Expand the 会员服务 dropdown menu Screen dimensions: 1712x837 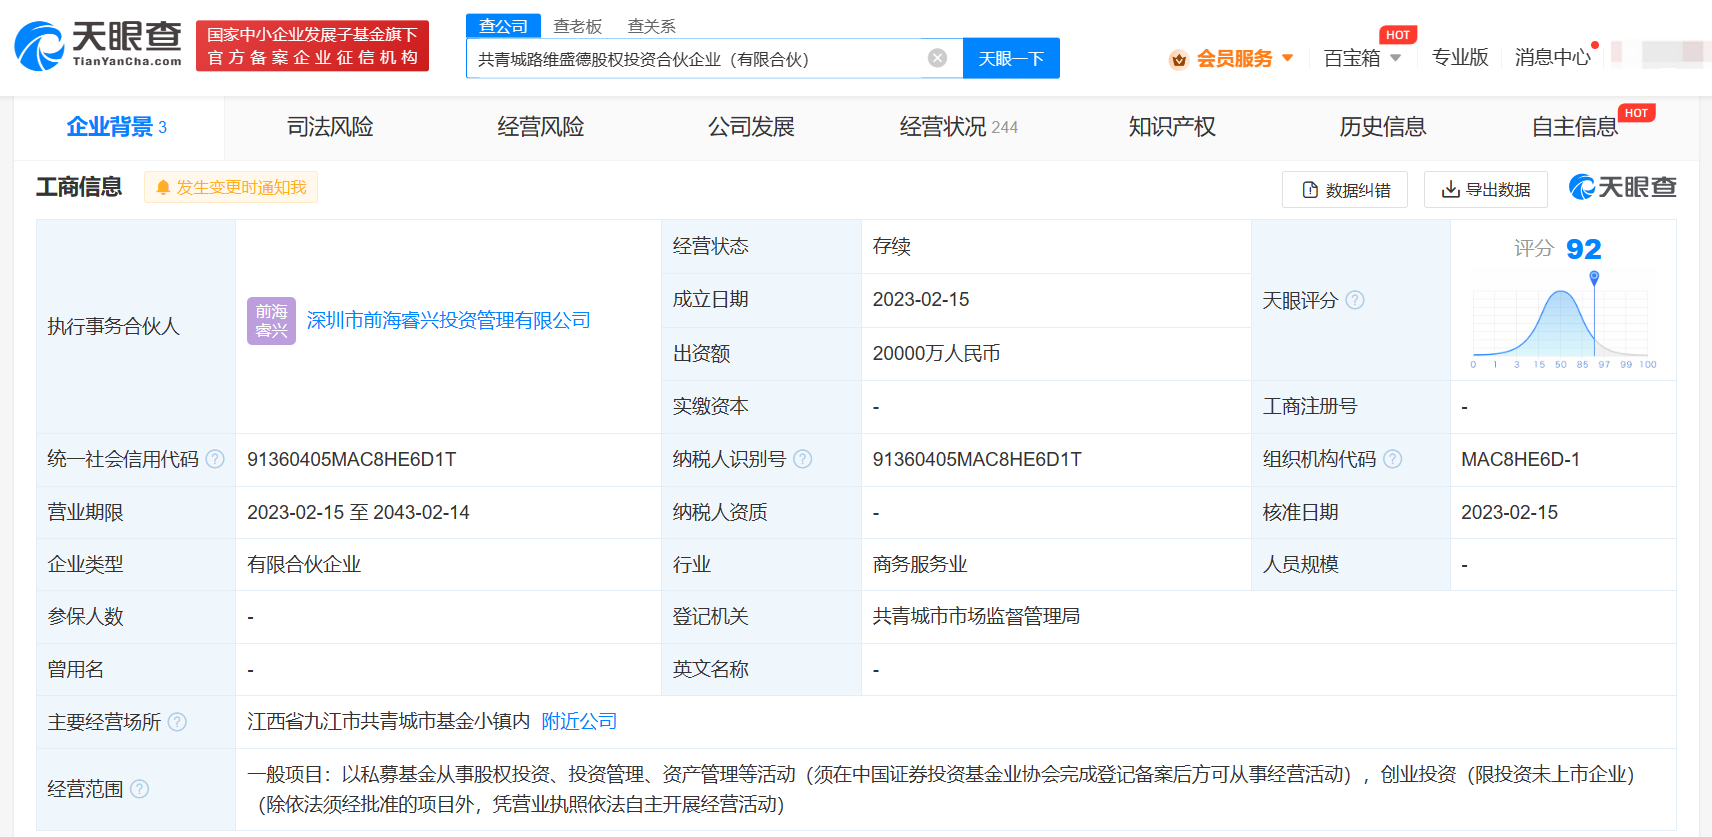click(1233, 58)
